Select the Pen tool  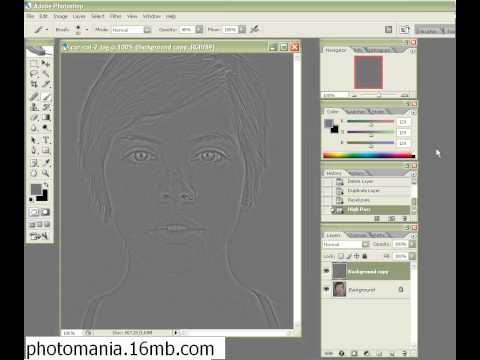click(x=34, y=150)
